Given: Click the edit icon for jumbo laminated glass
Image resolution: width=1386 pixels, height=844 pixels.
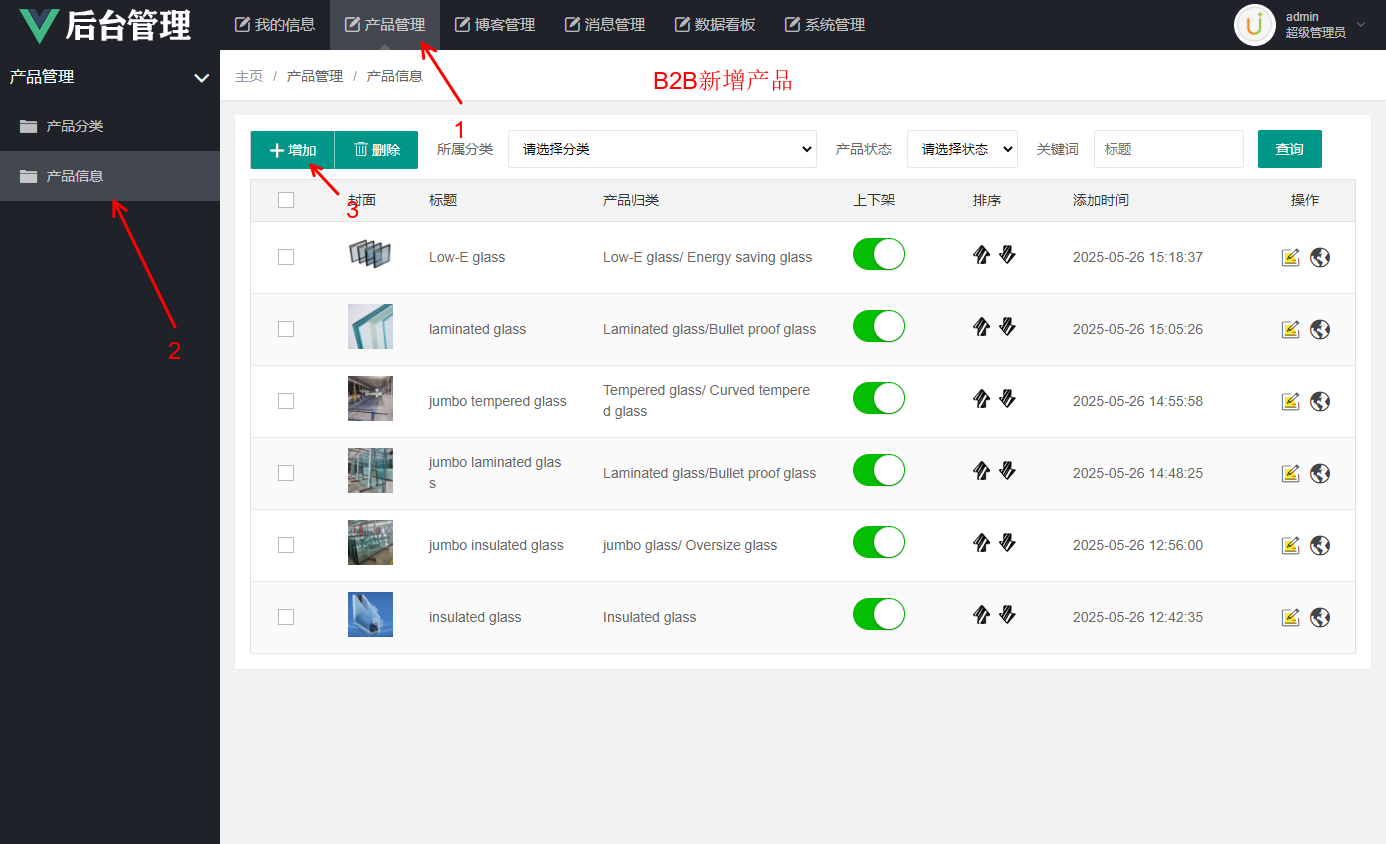Looking at the screenshot, I should point(1291,473).
